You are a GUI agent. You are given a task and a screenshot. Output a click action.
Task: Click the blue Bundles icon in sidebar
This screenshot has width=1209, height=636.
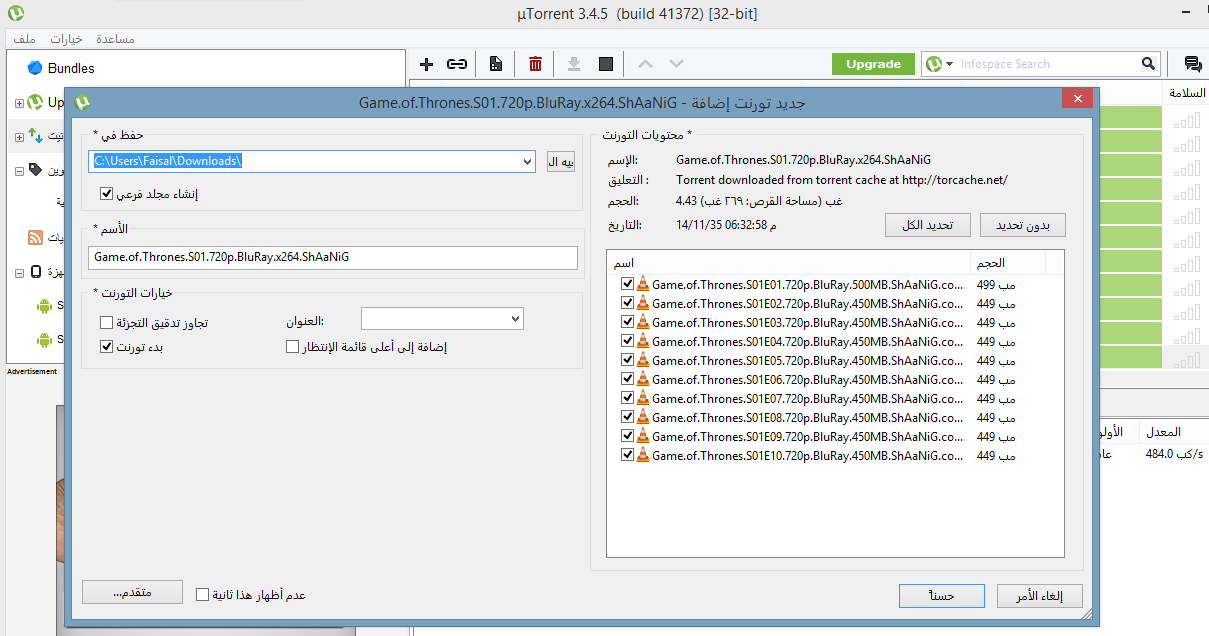[35, 68]
